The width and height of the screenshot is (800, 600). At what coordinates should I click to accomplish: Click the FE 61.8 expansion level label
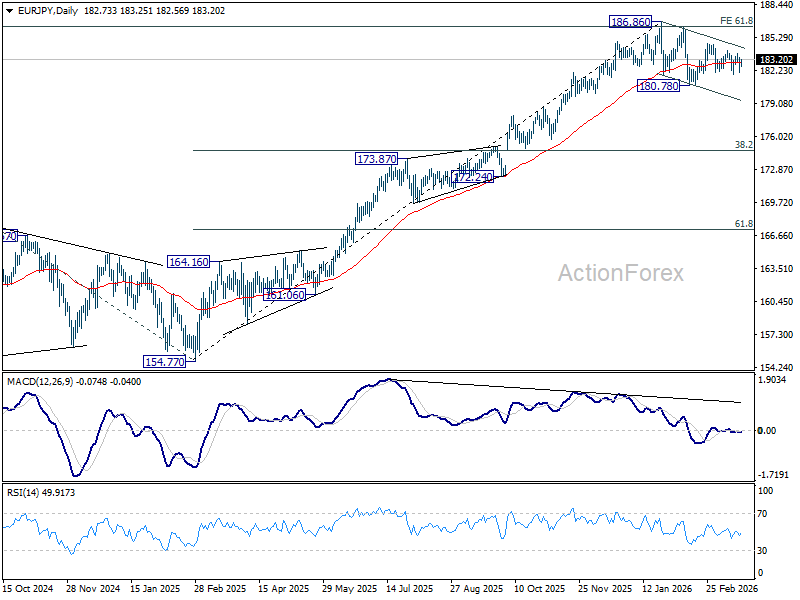[736, 21]
